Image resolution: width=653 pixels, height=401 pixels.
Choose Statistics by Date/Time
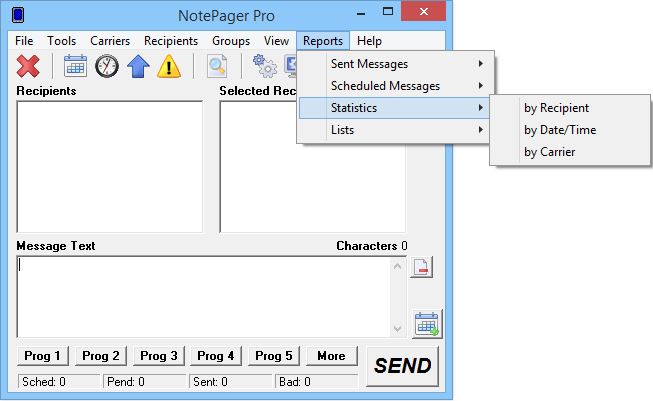tap(570, 130)
